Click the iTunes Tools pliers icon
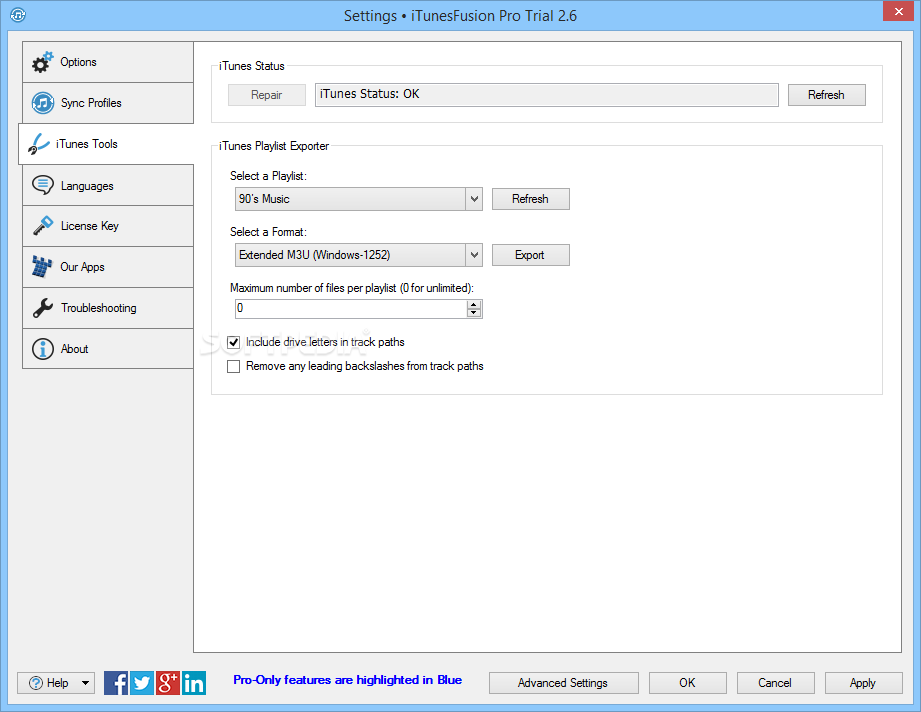 click(39, 144)
